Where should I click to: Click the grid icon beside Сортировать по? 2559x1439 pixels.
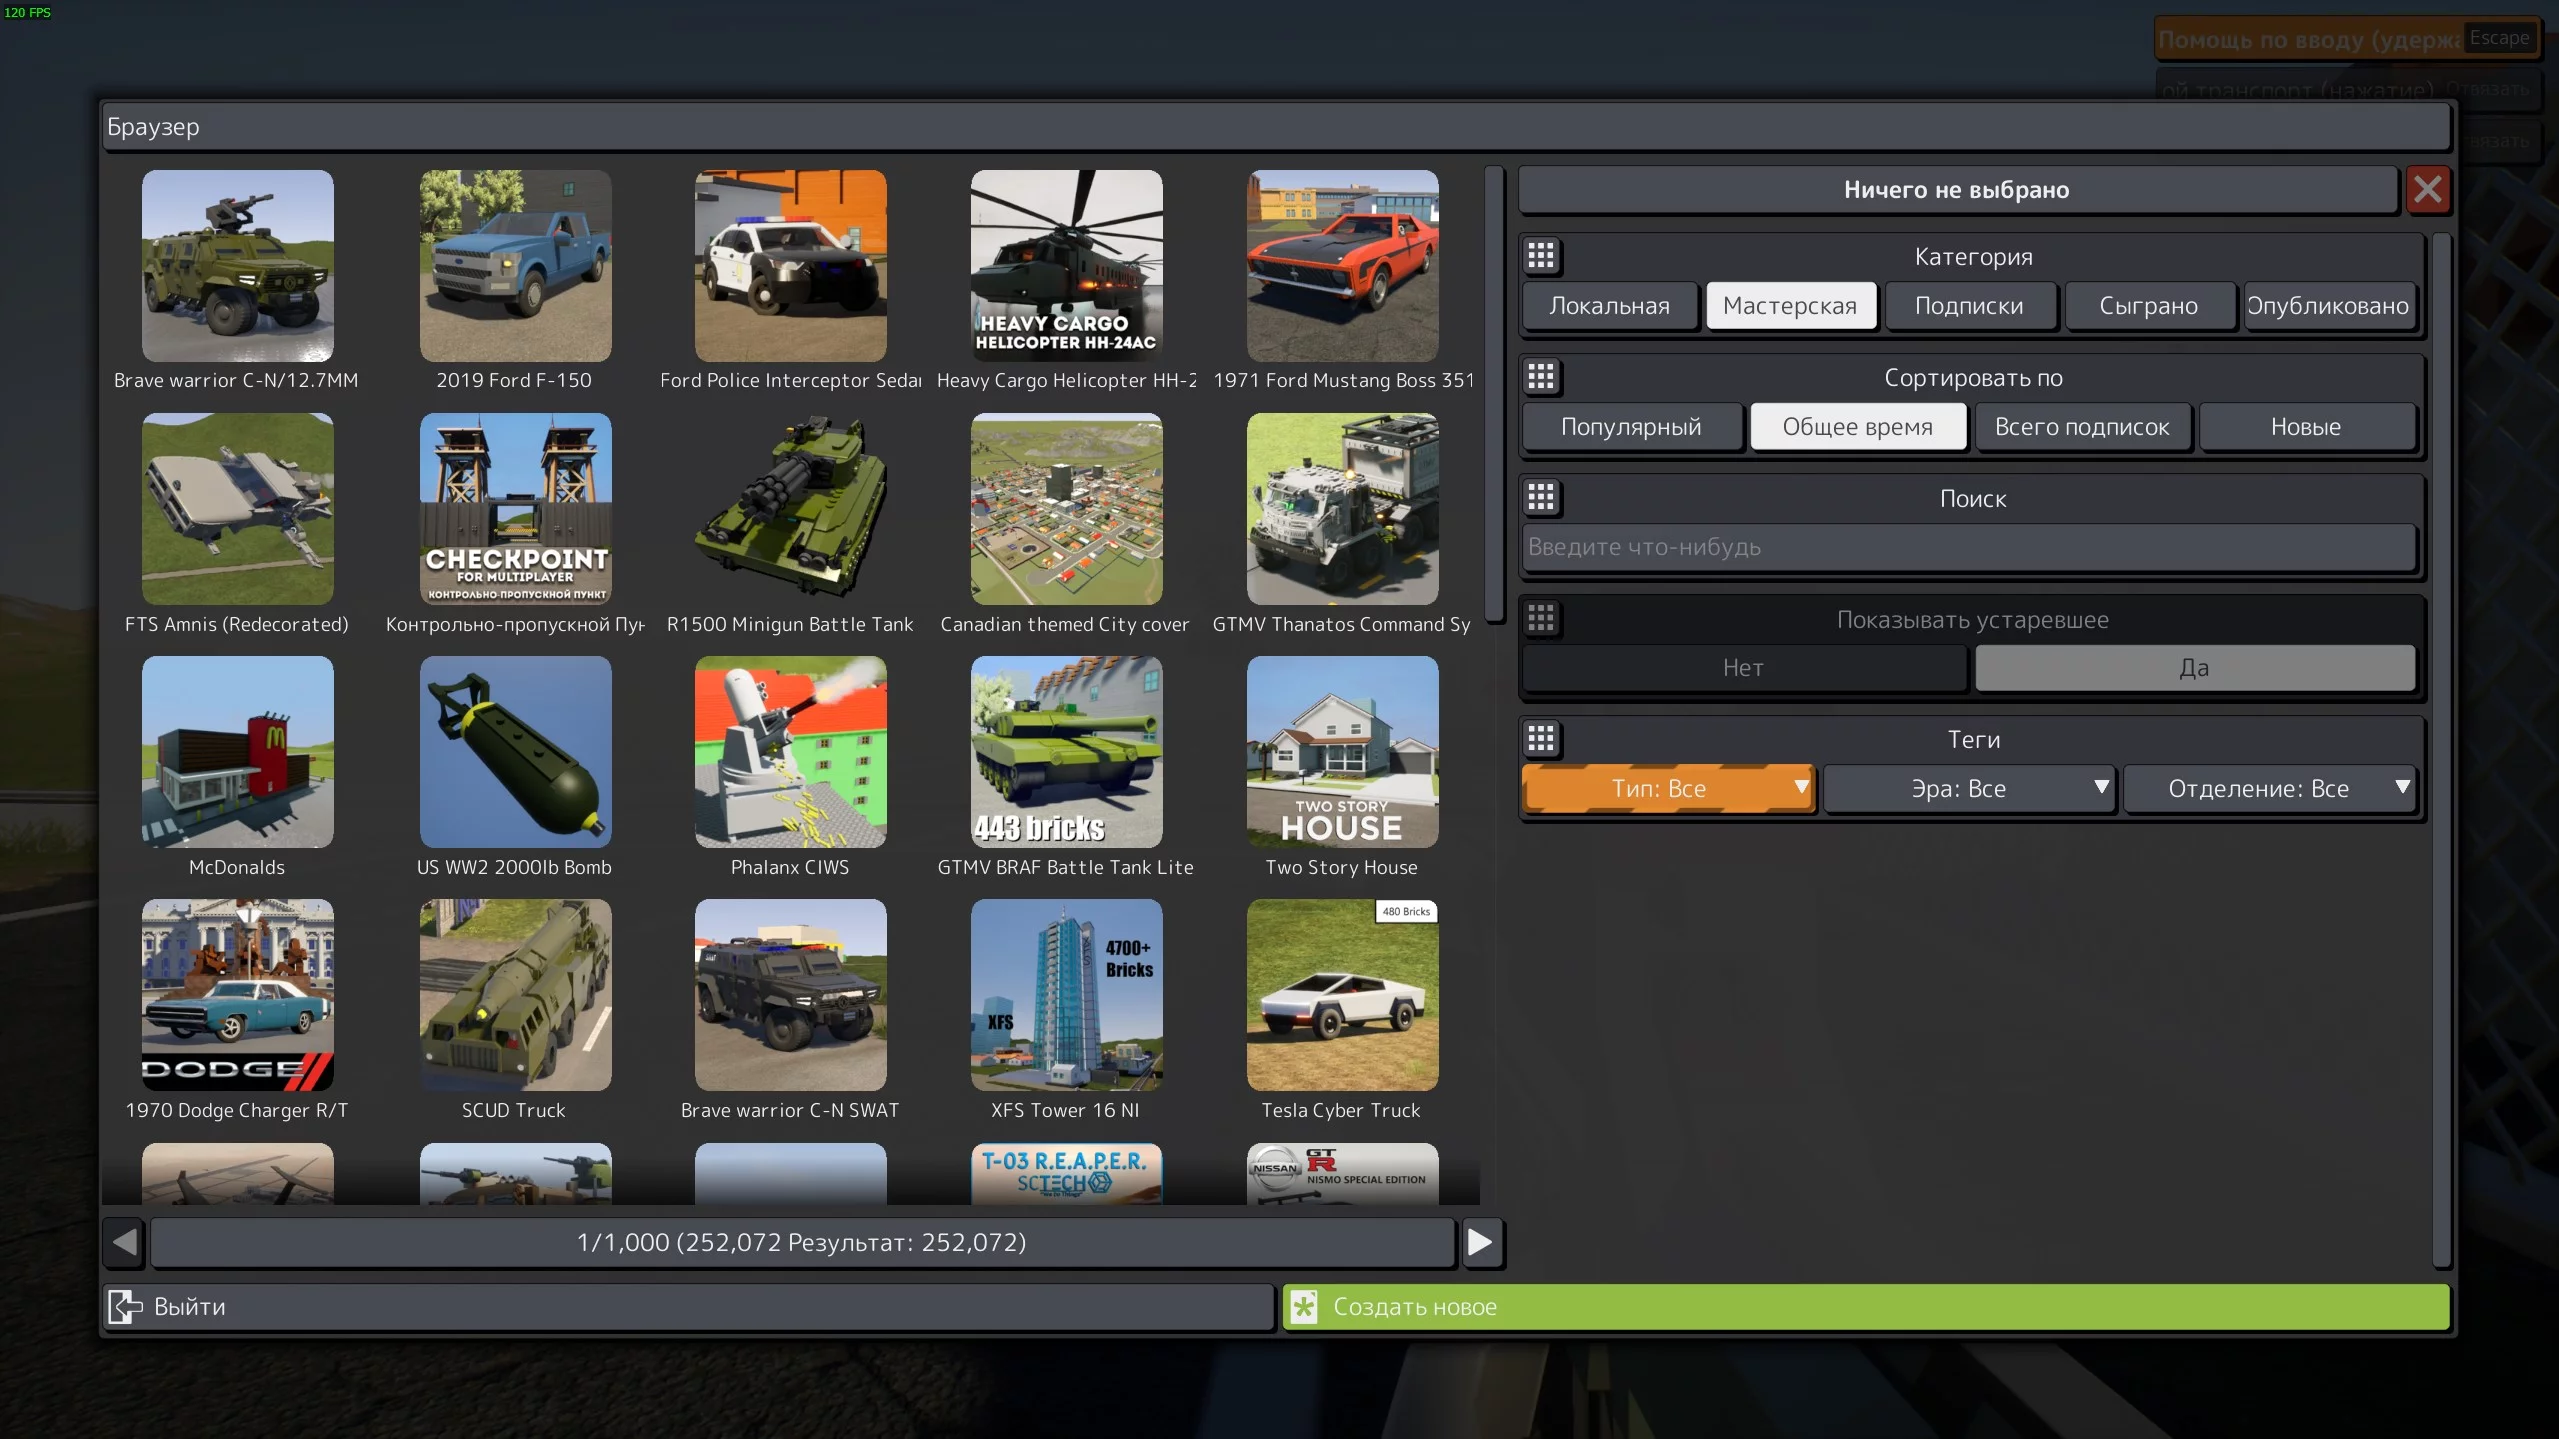click(1541, 377)
